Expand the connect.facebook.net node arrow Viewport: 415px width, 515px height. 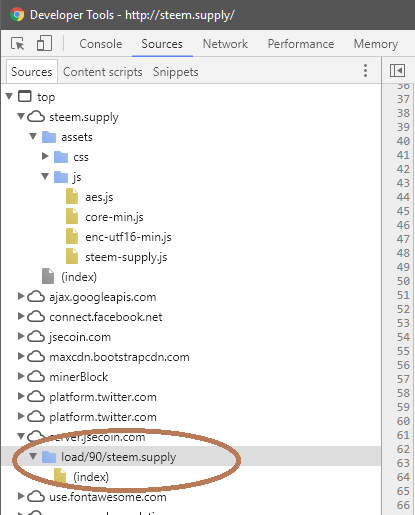[21, 316]
